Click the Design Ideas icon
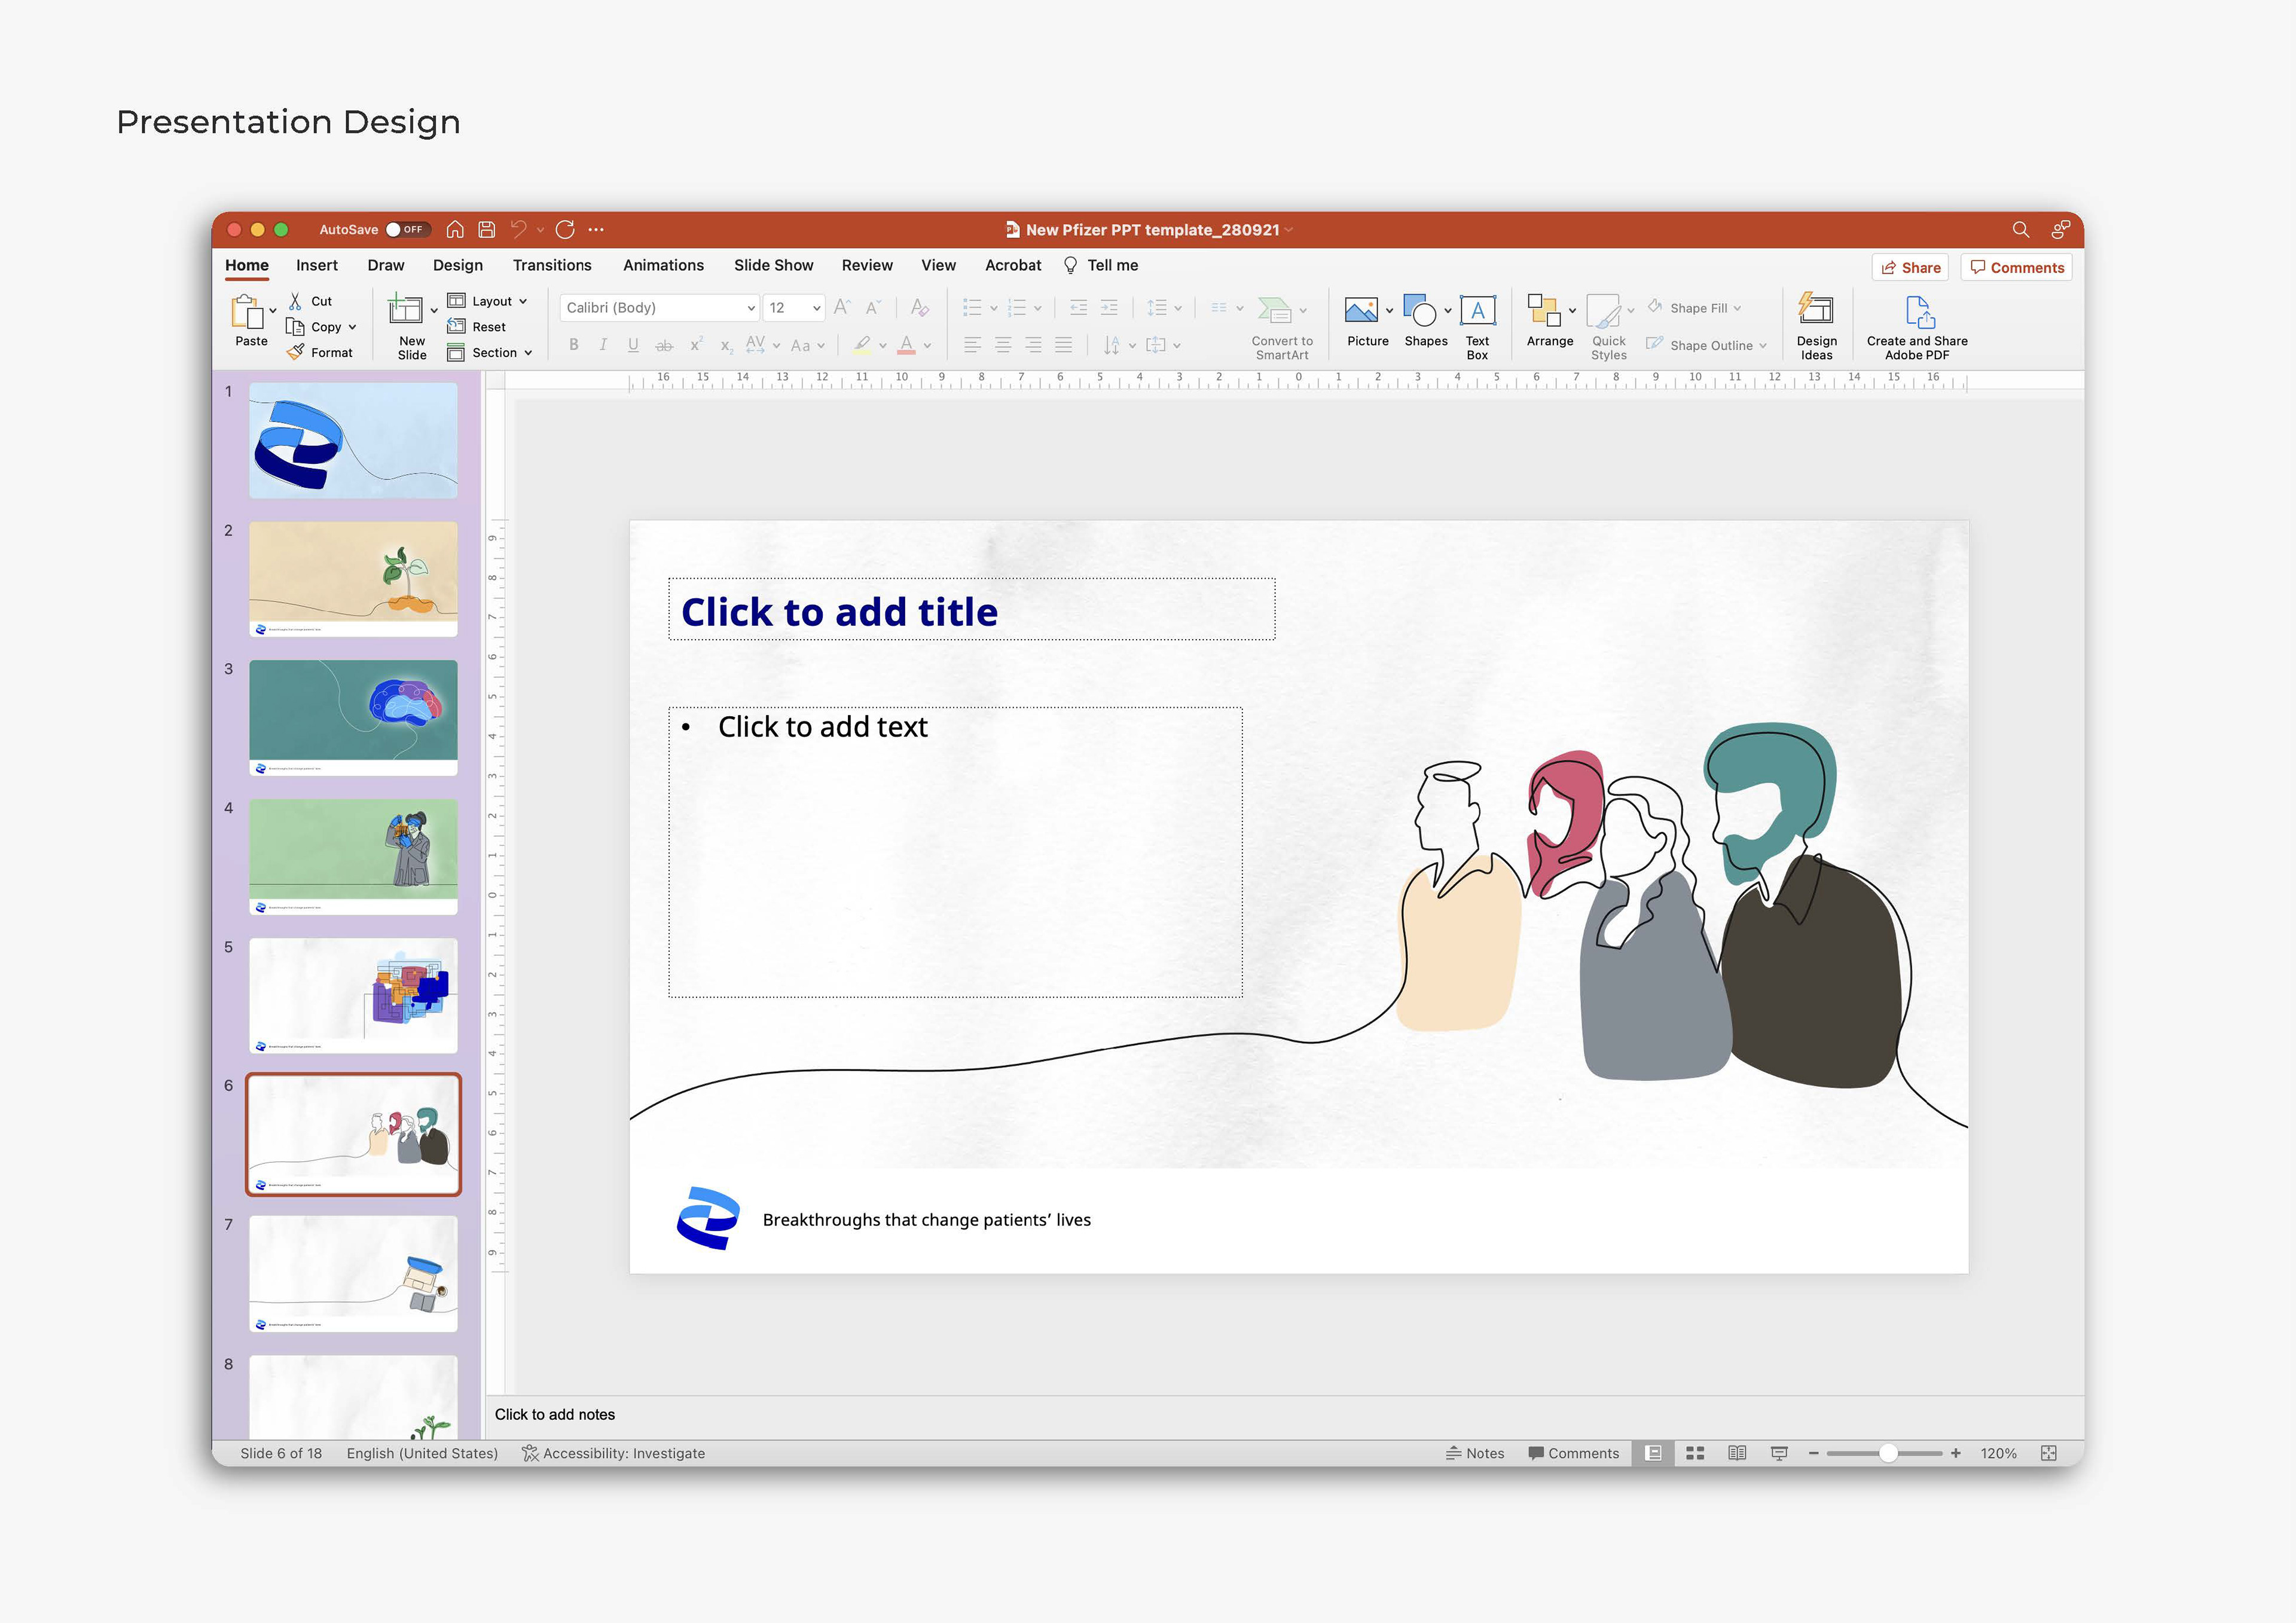The image size is (2296, 1623). [1816, 308]
